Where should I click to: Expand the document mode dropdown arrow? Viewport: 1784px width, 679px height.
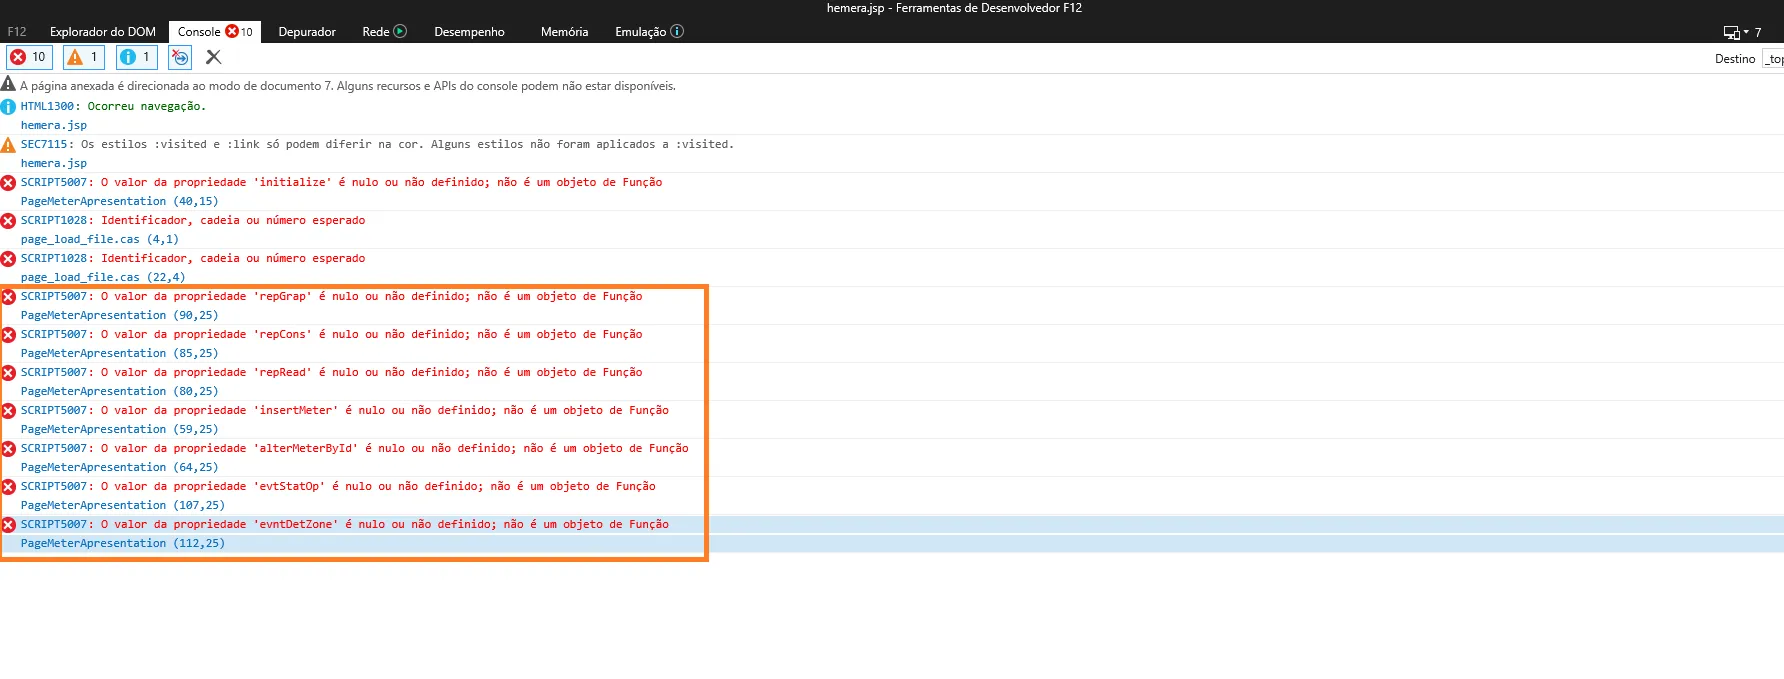(x=1746, y=32)
